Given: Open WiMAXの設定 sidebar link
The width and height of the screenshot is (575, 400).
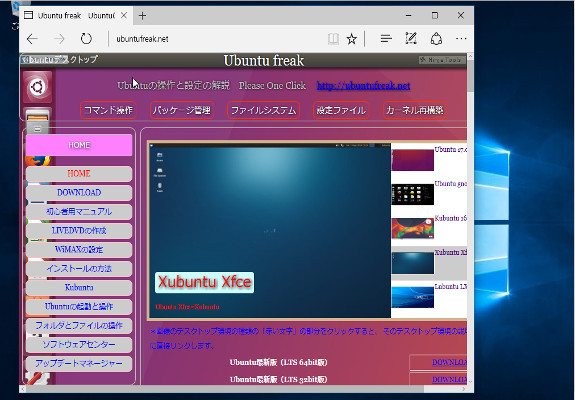Looking at the screenshot, I should coord(79,250).
